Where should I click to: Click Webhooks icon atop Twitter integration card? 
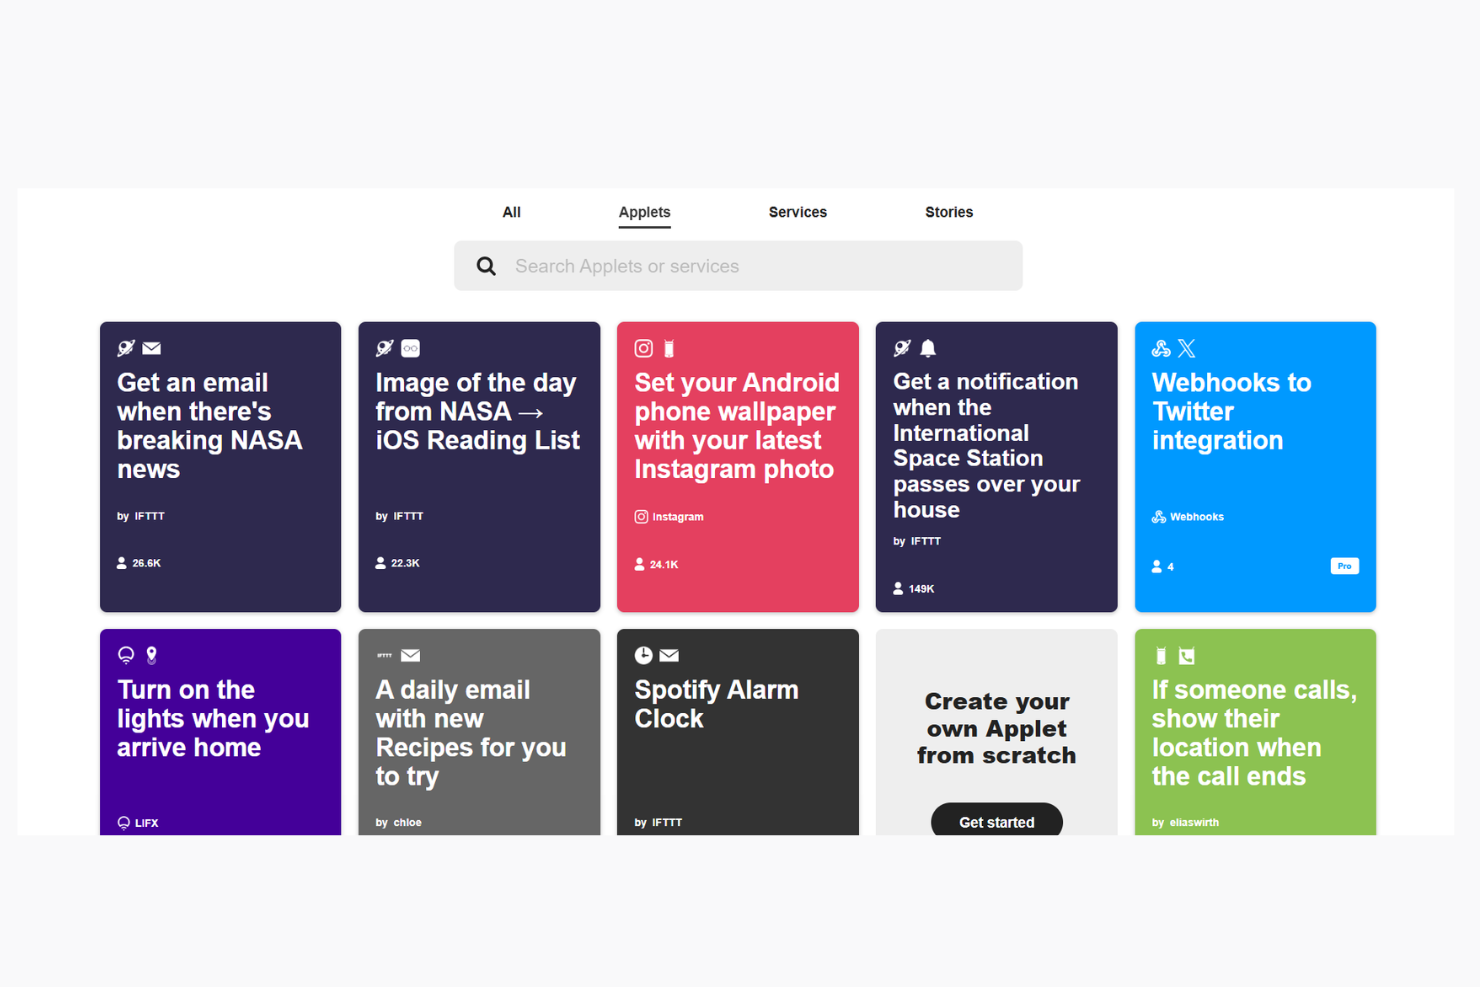[x=1161, y=348]
